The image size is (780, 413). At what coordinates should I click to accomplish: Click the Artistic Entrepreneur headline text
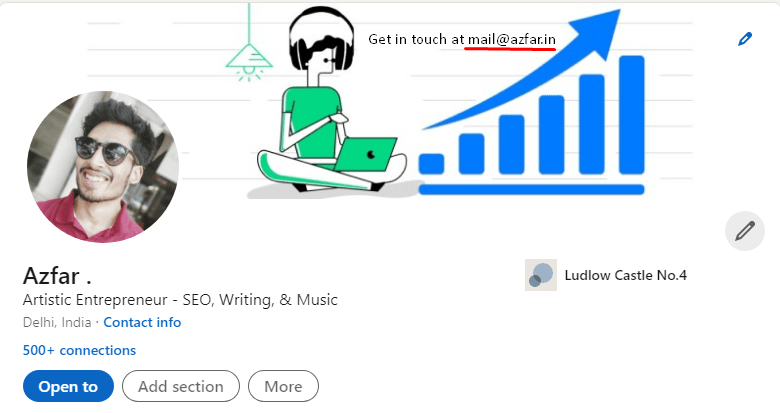[x=180, y=300]
